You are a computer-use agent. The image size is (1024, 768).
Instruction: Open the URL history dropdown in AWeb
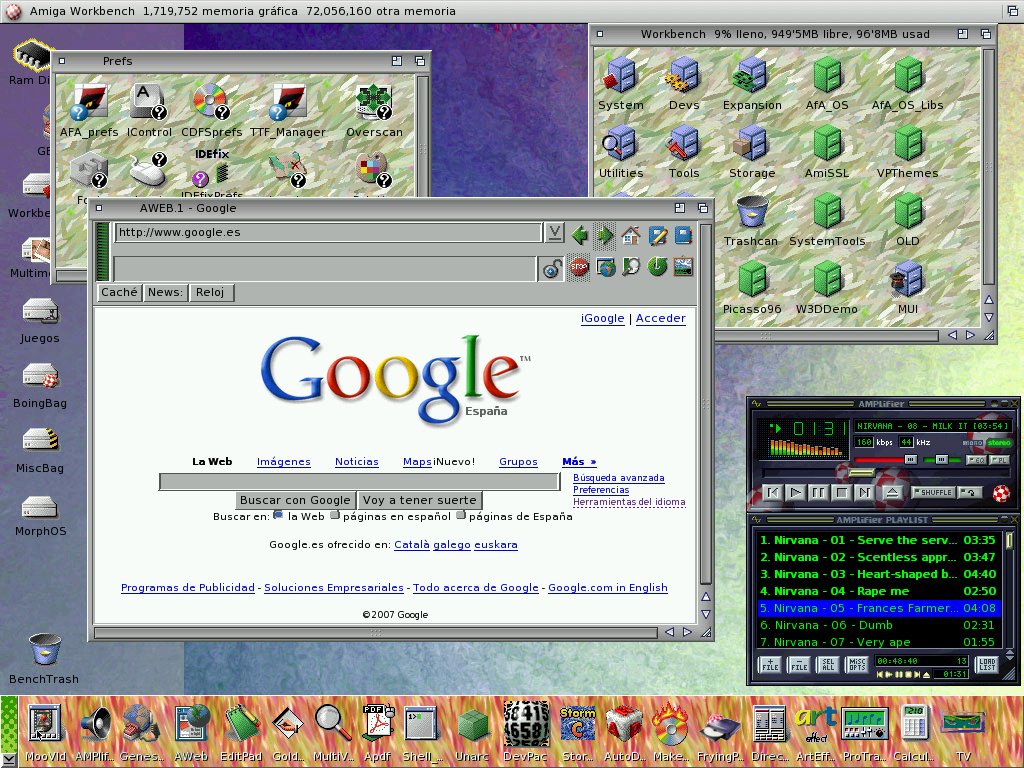pyautogui.click(x=554, y=232)
